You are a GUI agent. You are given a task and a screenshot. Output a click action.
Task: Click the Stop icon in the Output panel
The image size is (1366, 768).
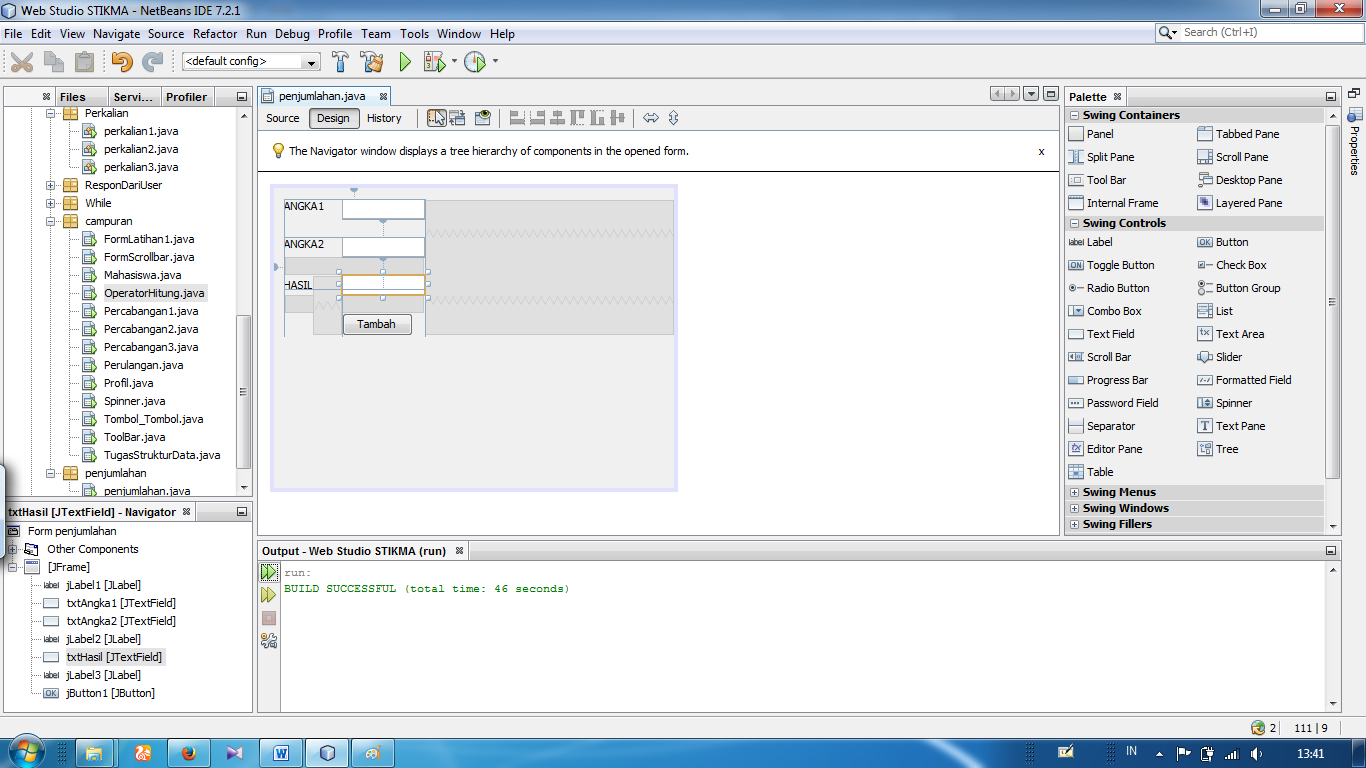point(268,617)
